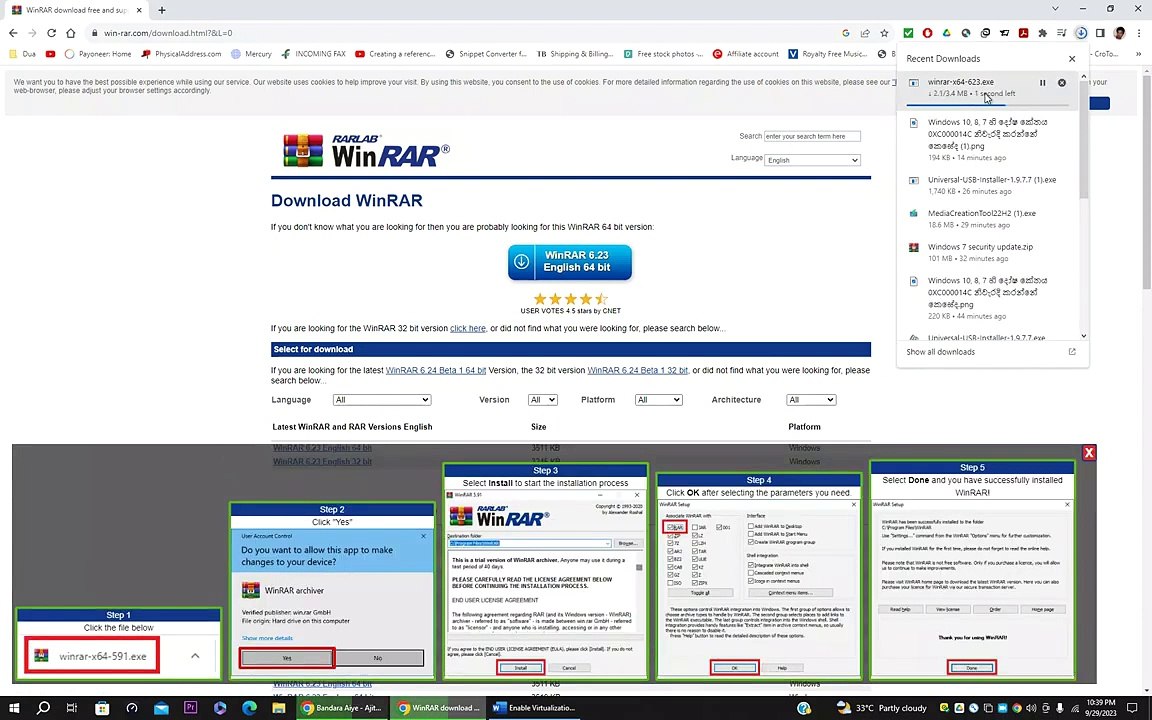The width and height of the screenshot is (1152, 720).
Task: Expand the hidden bookmarks chevron
Action: click(x=1139, y=54)
